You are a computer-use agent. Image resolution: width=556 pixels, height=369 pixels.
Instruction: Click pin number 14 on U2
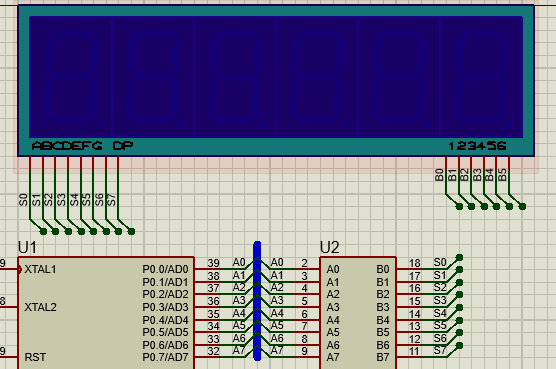(x=414, y=314)
